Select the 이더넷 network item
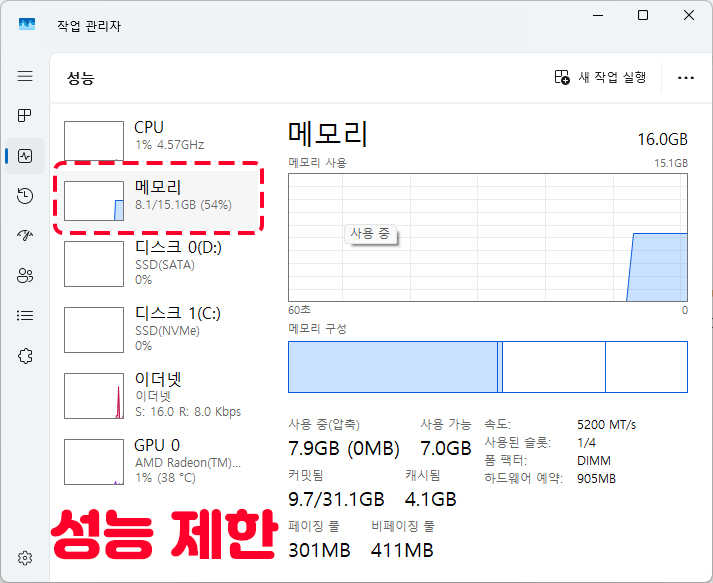713x583 pixels. tap(157, 395)
